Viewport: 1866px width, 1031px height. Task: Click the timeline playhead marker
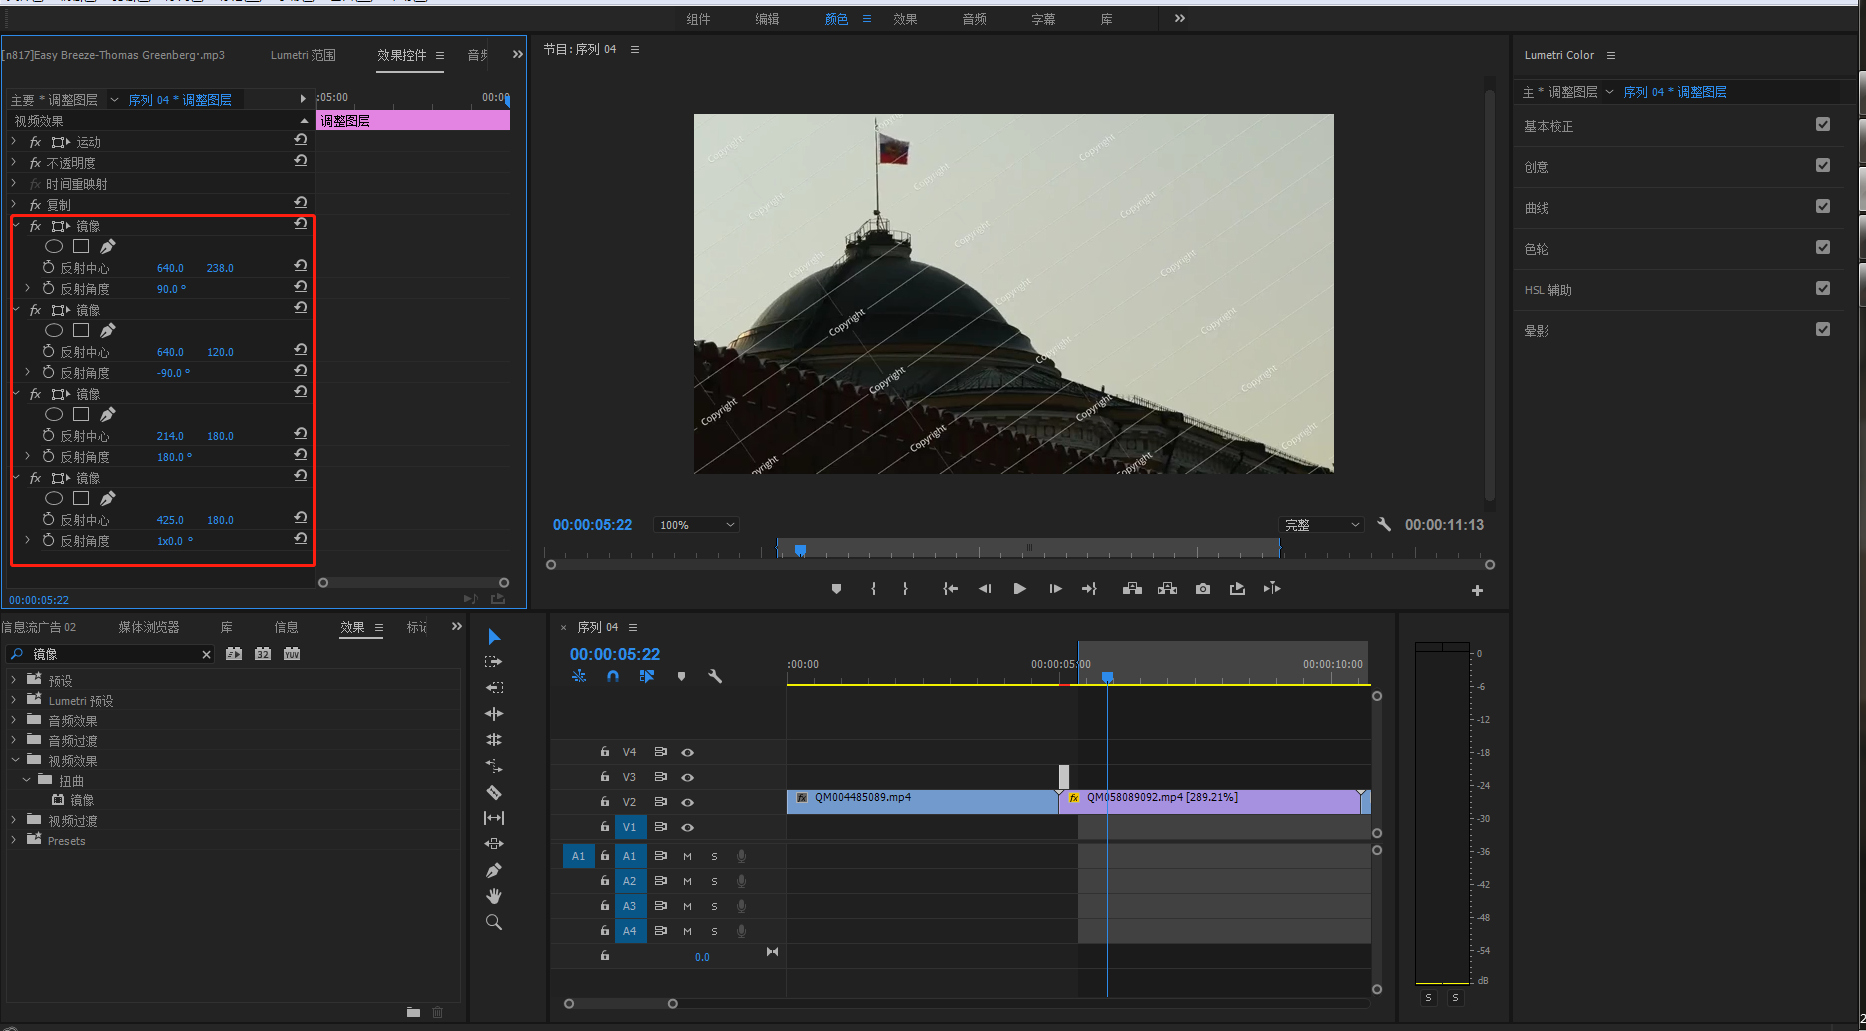pos(1107,677)
